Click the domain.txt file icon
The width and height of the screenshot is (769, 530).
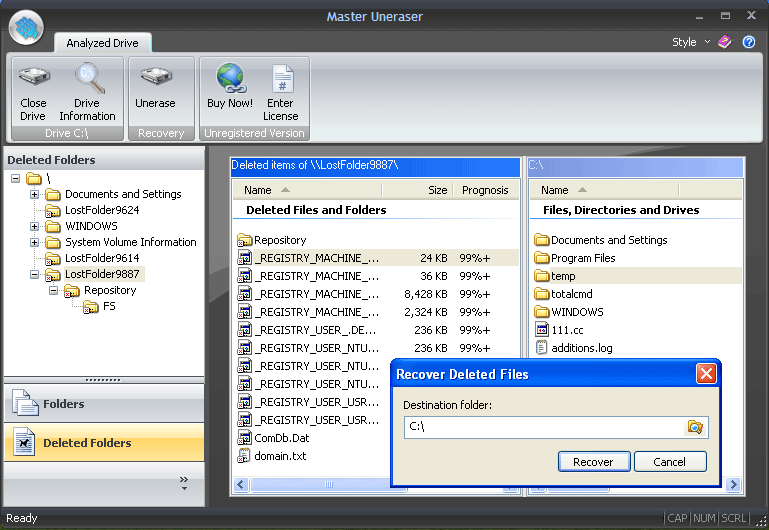point(244,456)
